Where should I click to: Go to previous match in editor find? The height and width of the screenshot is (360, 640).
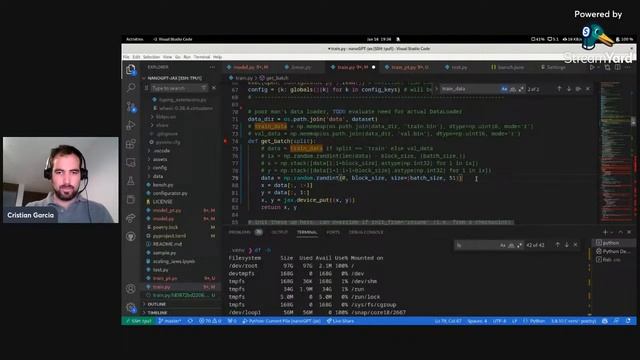(x=559, y=89)
